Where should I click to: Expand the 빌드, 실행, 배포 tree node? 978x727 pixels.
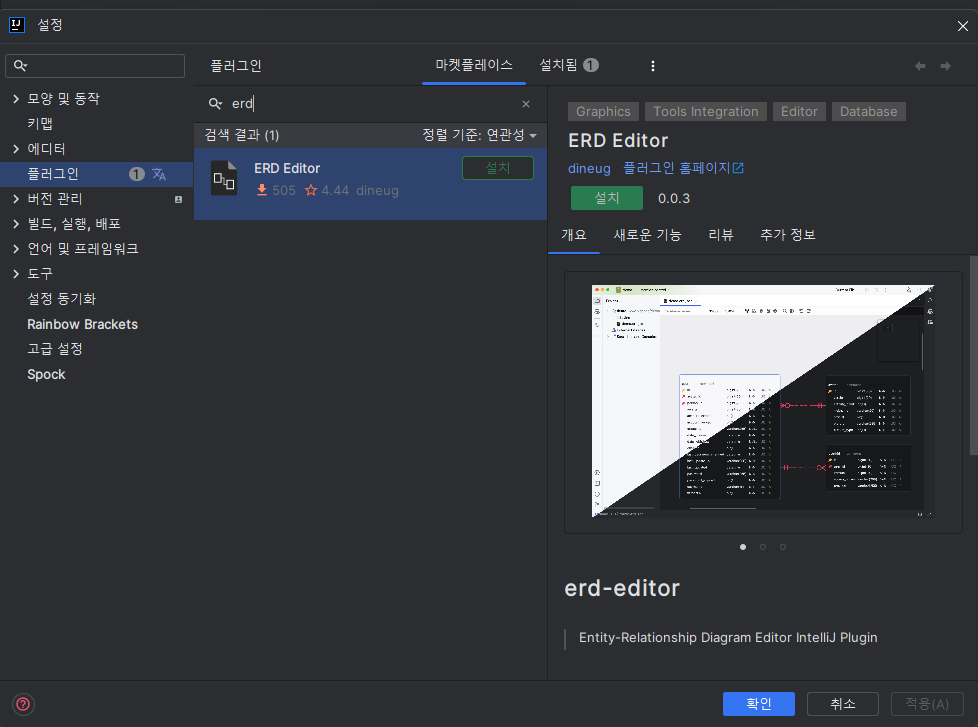pos(16,224)
